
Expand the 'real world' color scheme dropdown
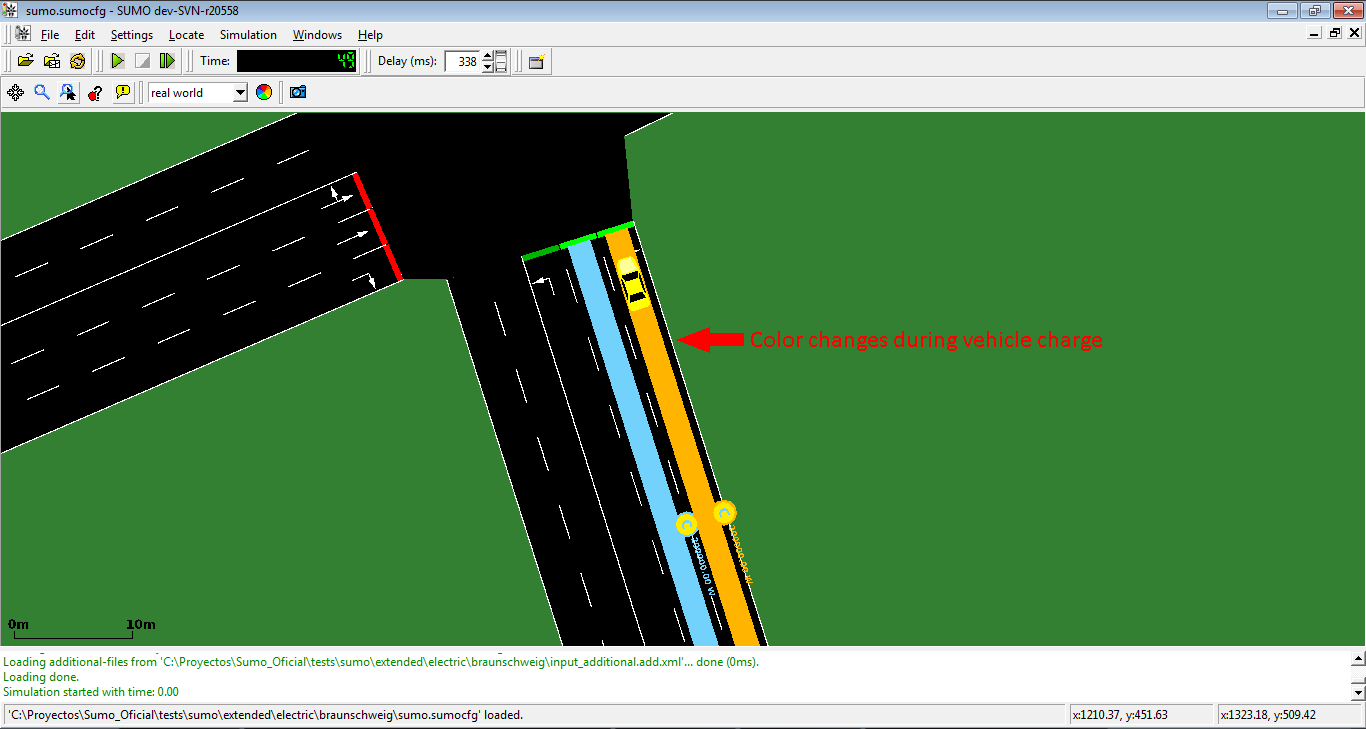click(x=240, y=93)
